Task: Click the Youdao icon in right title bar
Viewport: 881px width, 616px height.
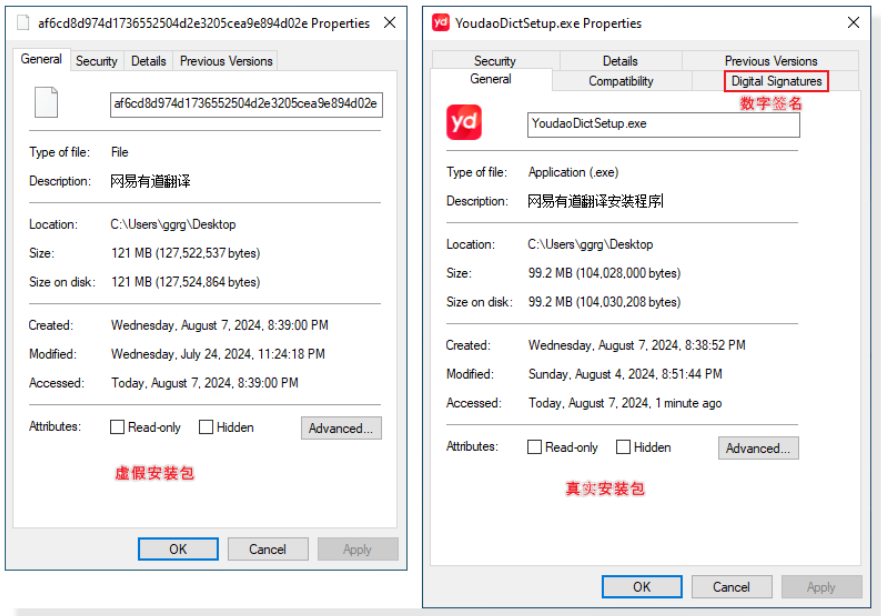Action: [x=440, y=22]
